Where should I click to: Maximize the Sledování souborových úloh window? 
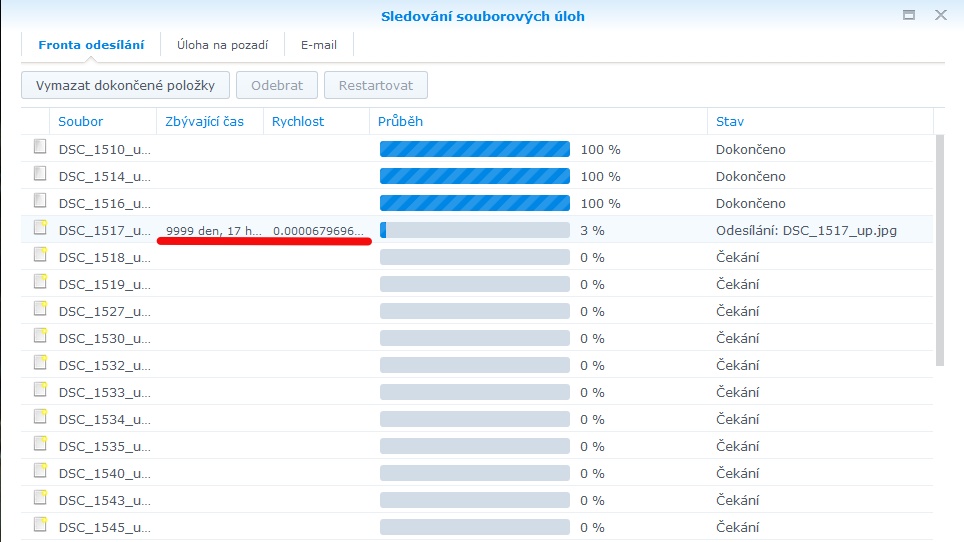tap(909, 16)
